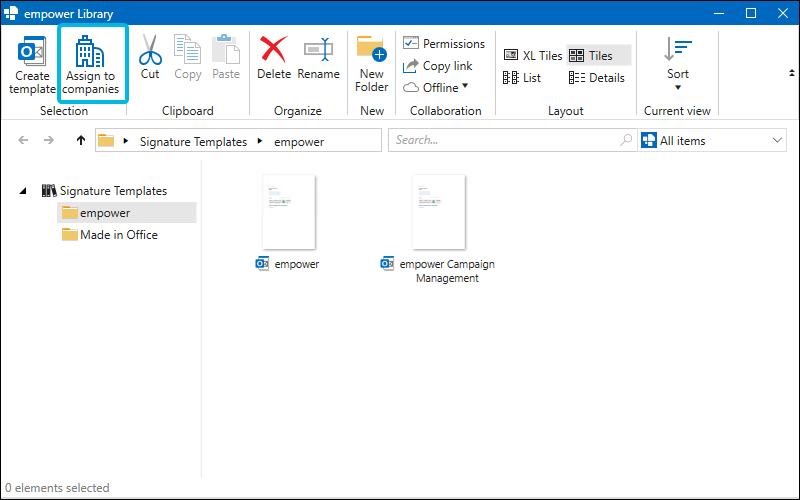
Task: Click the Create template Outlook icon
Action: coord(32,51)
